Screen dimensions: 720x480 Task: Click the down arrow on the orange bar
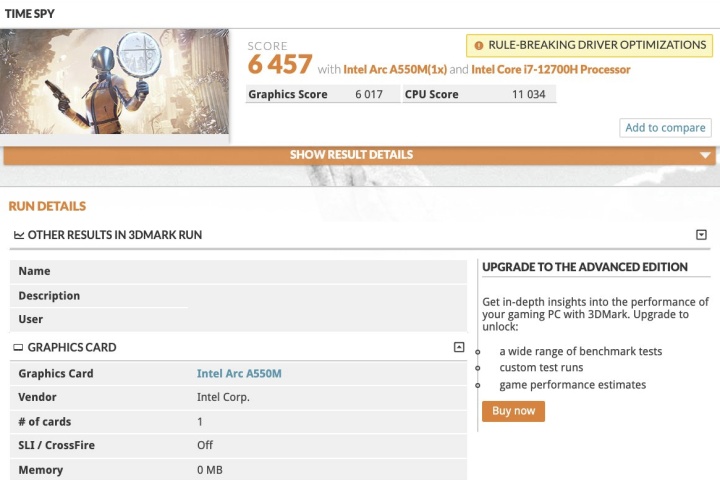pyautogui.click(x=705, y=155)
